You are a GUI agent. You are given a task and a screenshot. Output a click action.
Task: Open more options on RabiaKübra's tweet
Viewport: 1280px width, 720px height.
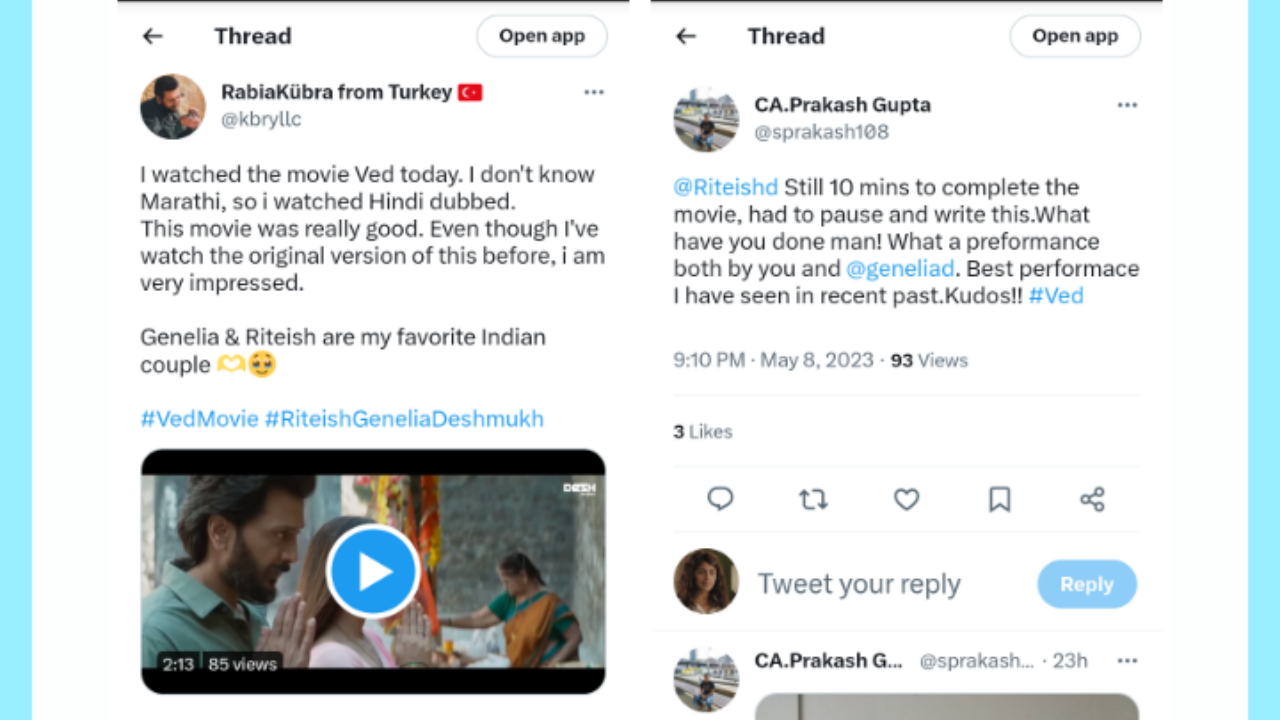594,92
